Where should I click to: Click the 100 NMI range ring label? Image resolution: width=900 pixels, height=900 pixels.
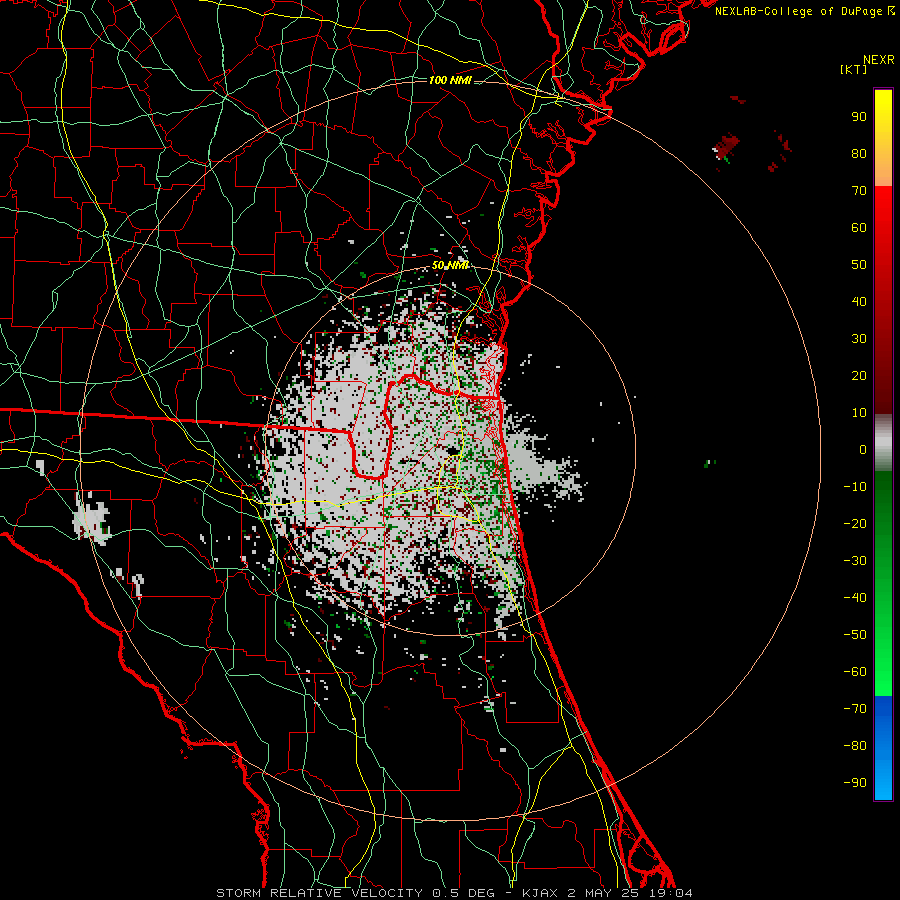[451, 80]
